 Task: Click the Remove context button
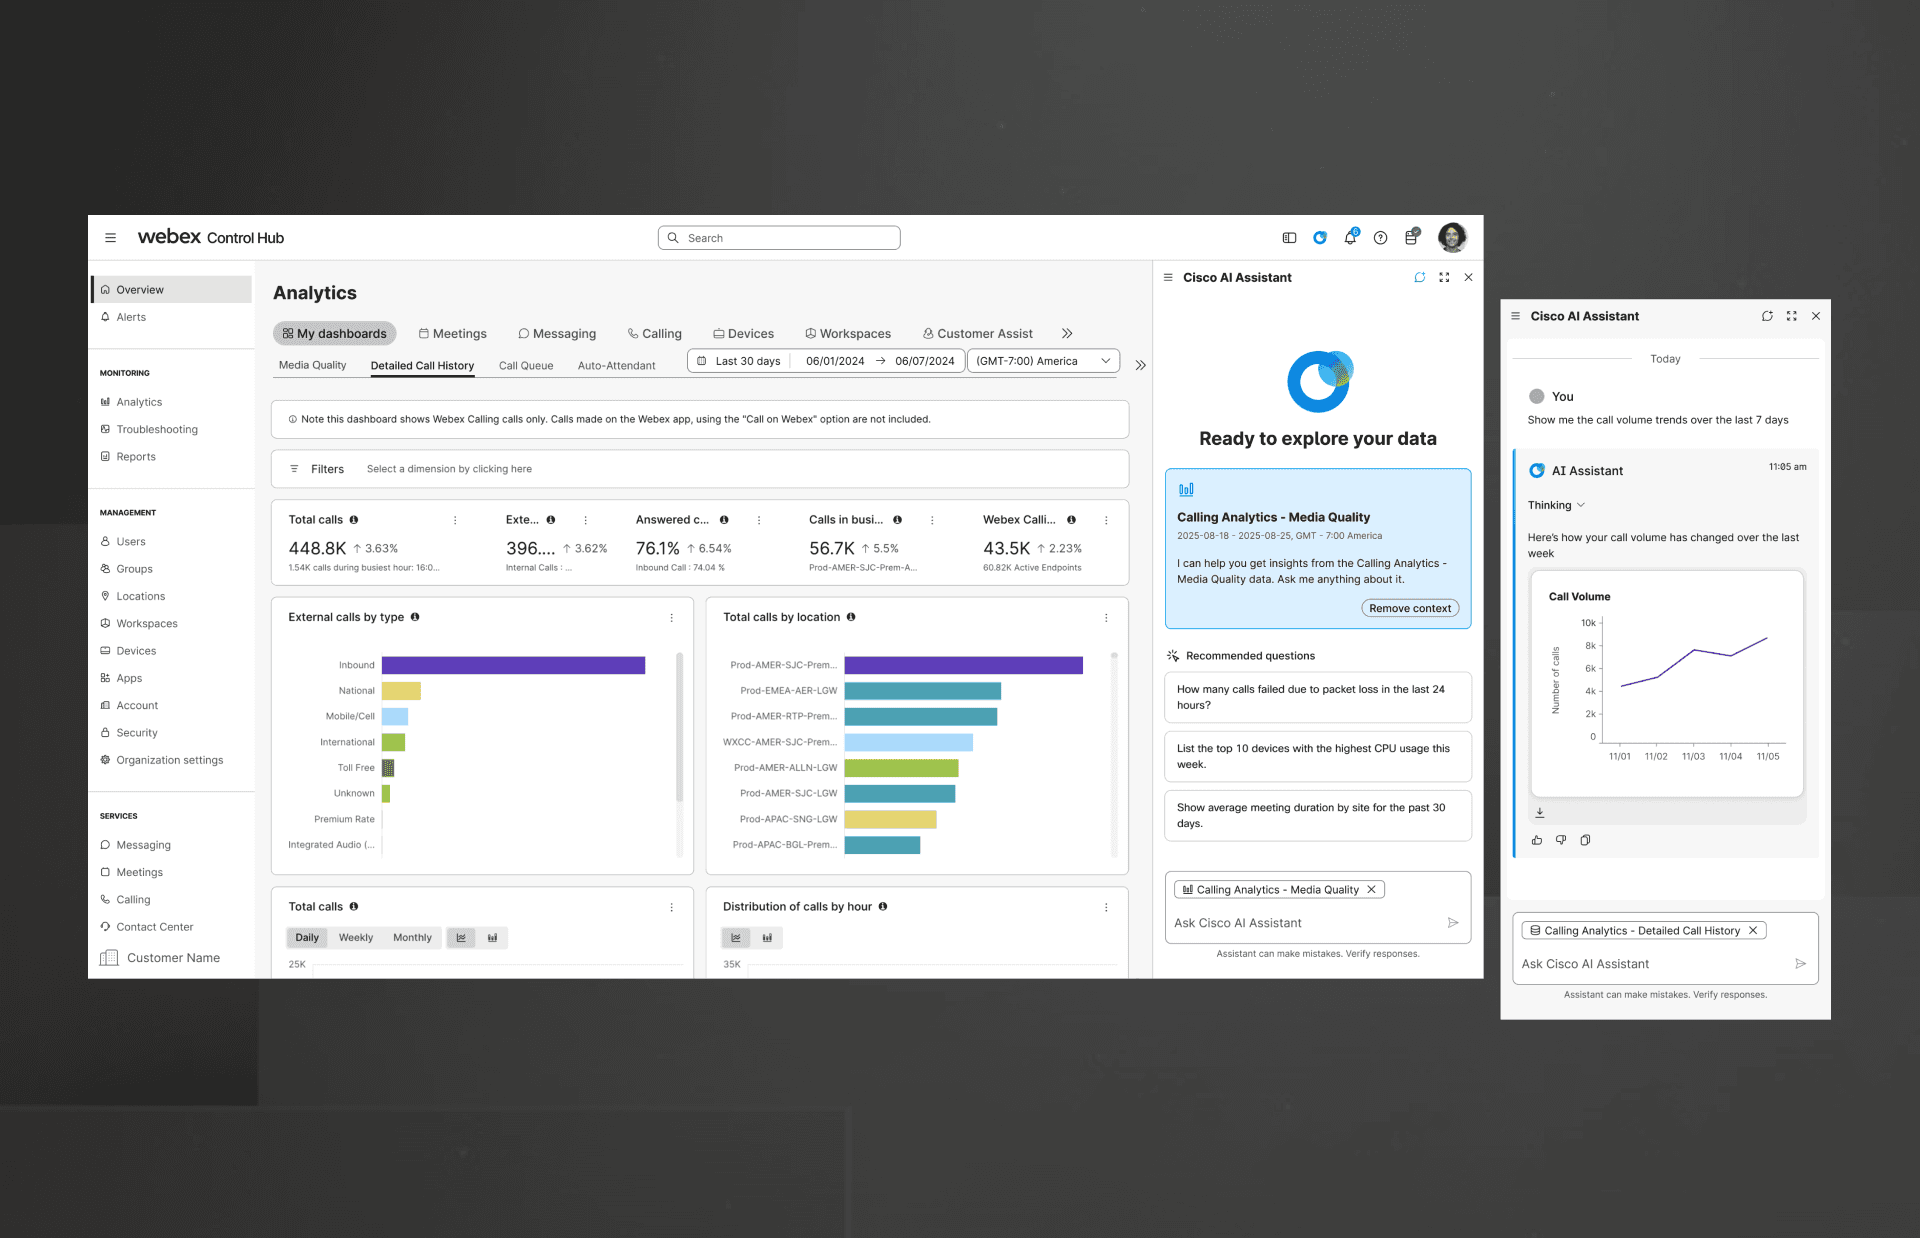pos(1409,608)
